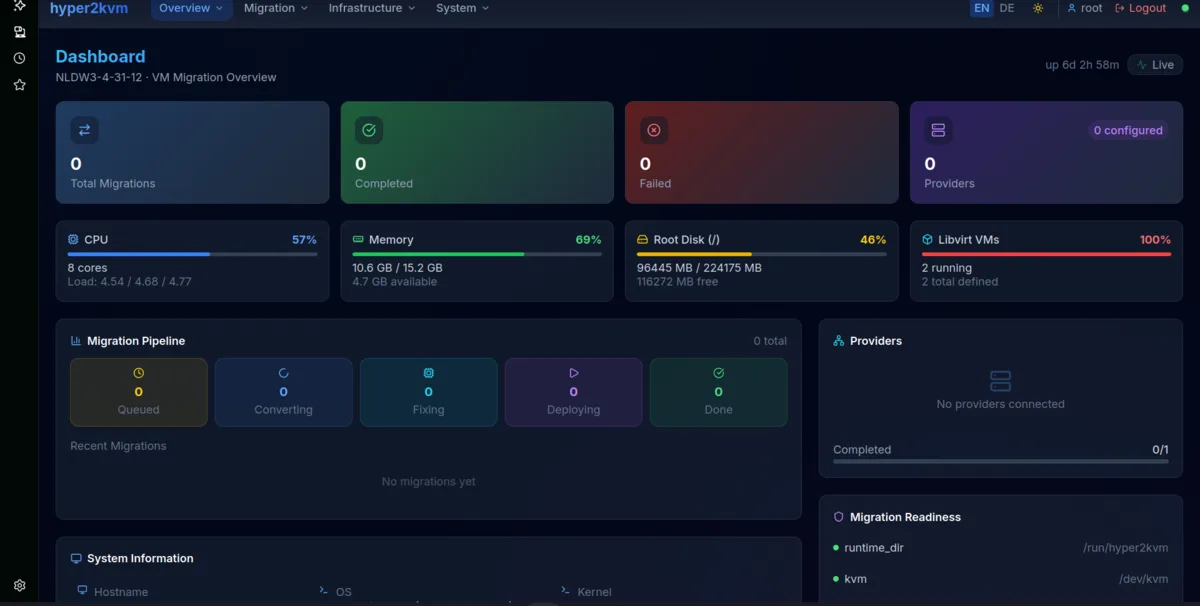Click the Completed providers progress bar
Screen dimensions: 1200x606
1000,461
